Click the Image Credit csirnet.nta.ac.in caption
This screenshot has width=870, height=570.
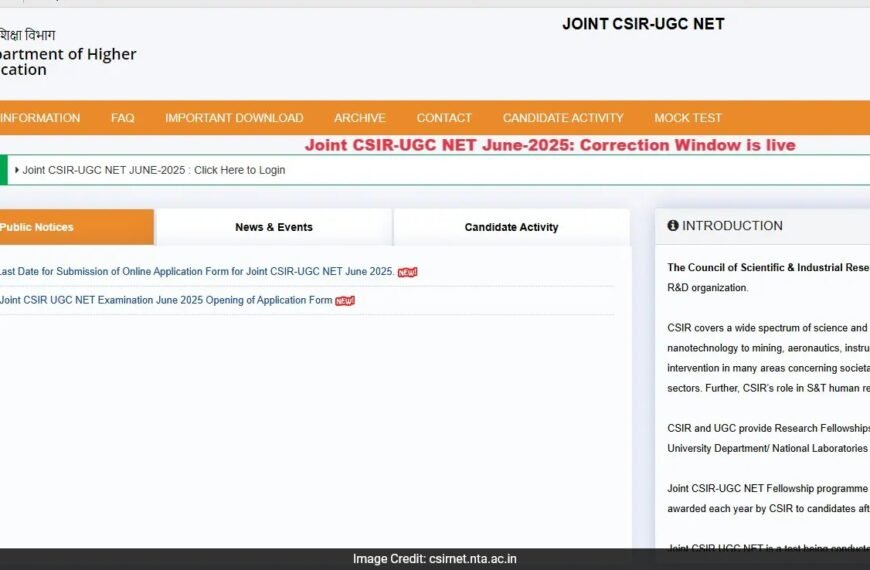[x=434, y=559]
